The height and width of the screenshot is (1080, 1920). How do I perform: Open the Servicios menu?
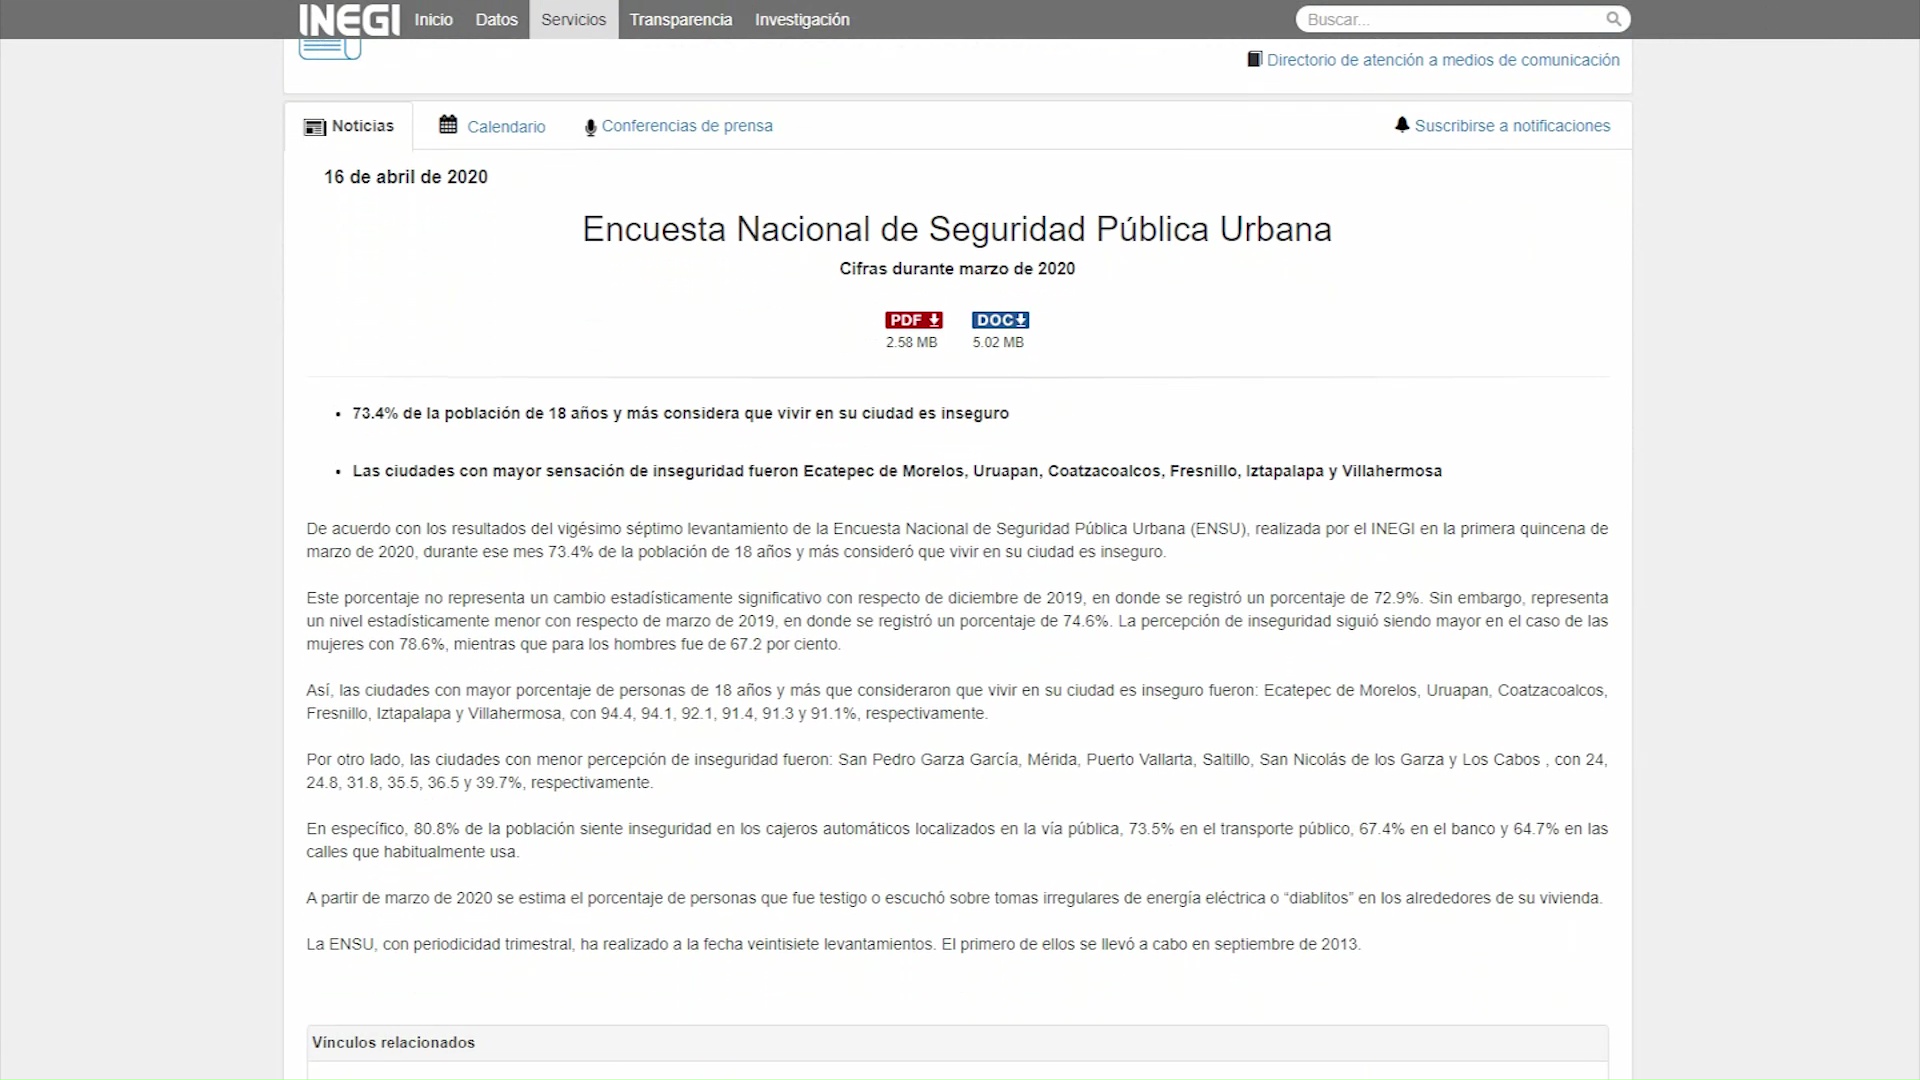[x=574, y=19]
